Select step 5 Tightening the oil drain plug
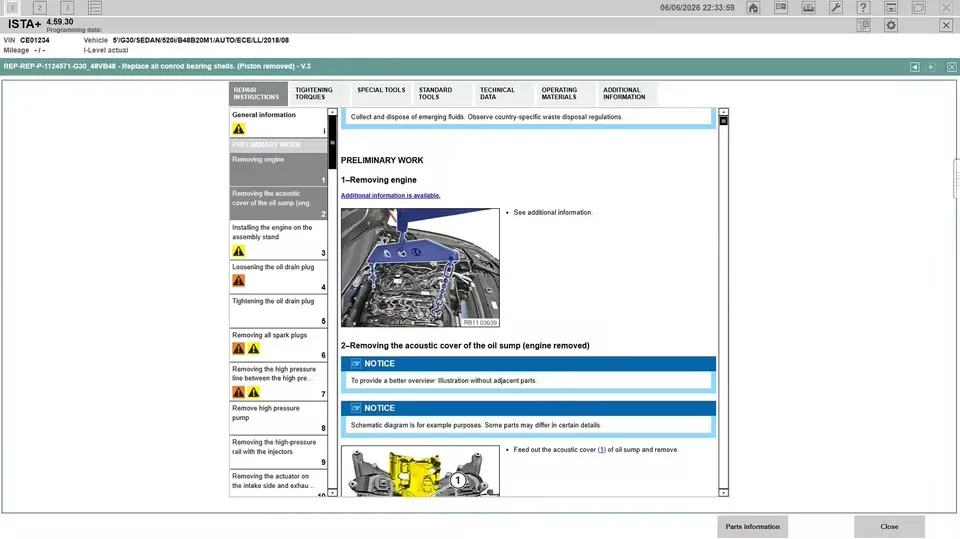The image size is (960, 539). 278,311
